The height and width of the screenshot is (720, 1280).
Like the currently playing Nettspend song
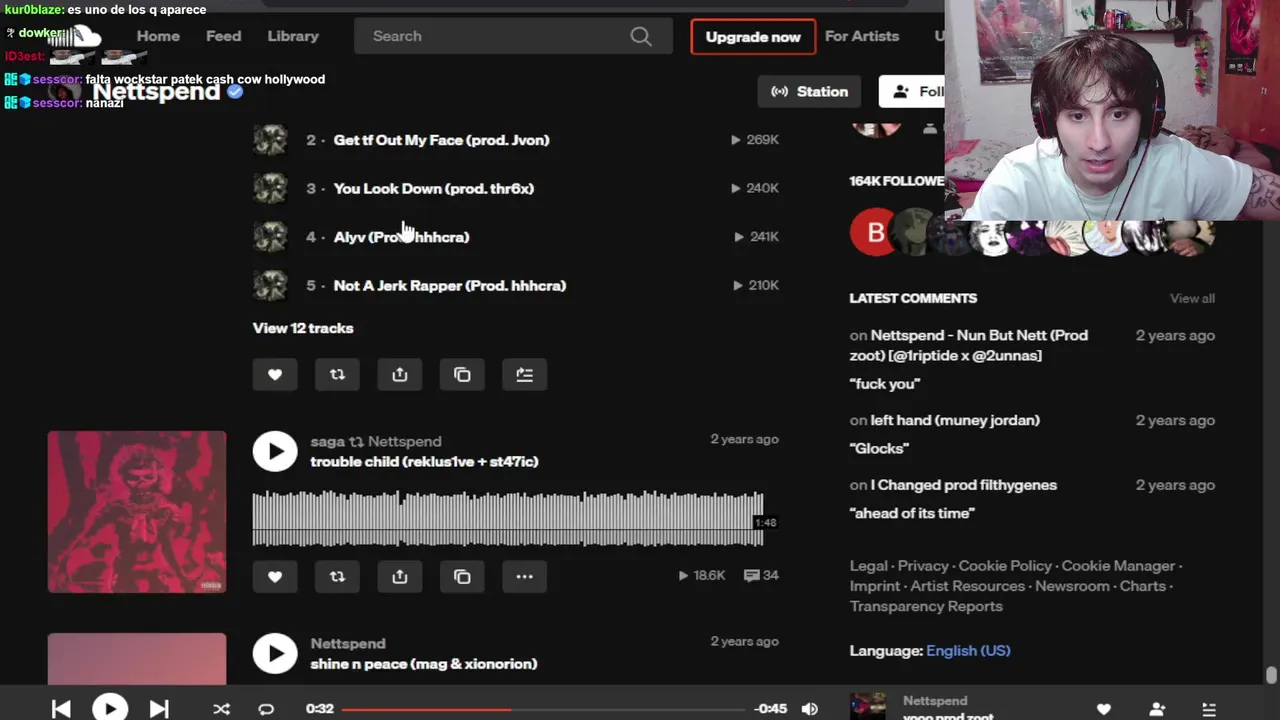click(1104, 709)
